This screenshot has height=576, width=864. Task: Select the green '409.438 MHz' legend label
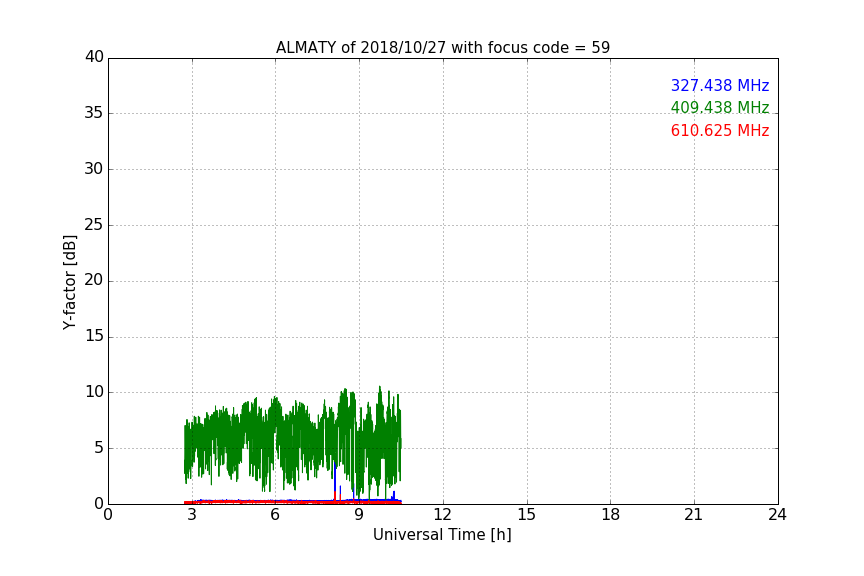(x=720, y=107)
